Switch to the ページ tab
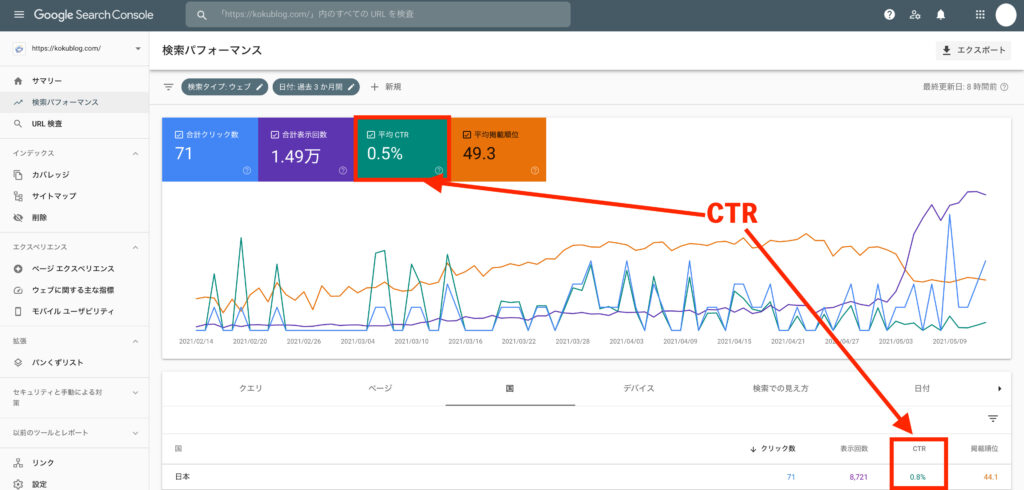Image resolution: width=1024 pixels, height=490 pixels. point(380,388)
